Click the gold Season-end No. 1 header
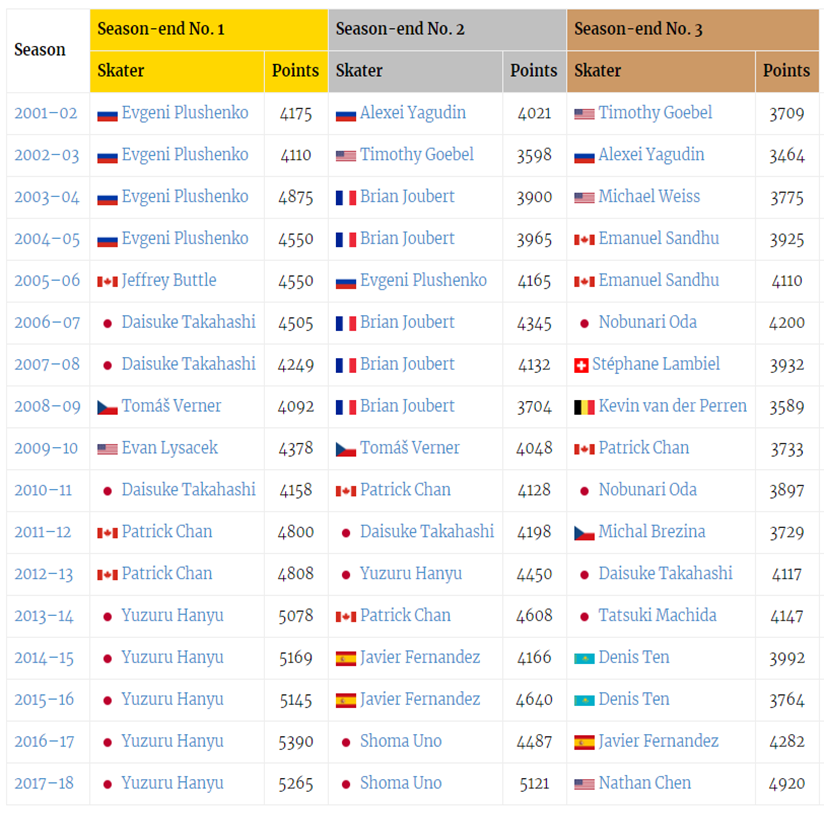 (x=208, y=29)
